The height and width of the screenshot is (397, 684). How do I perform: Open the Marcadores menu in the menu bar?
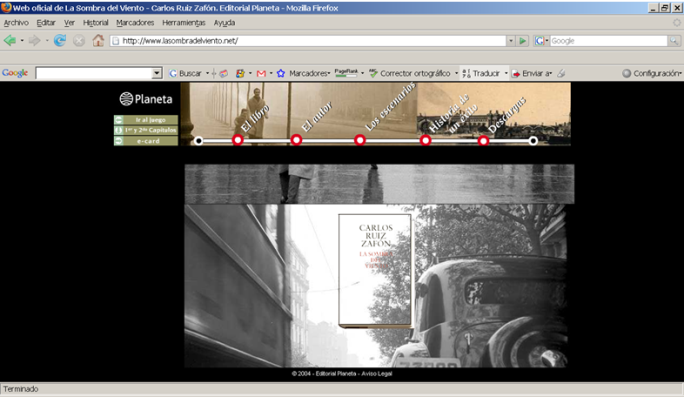(x=135, y=23)
